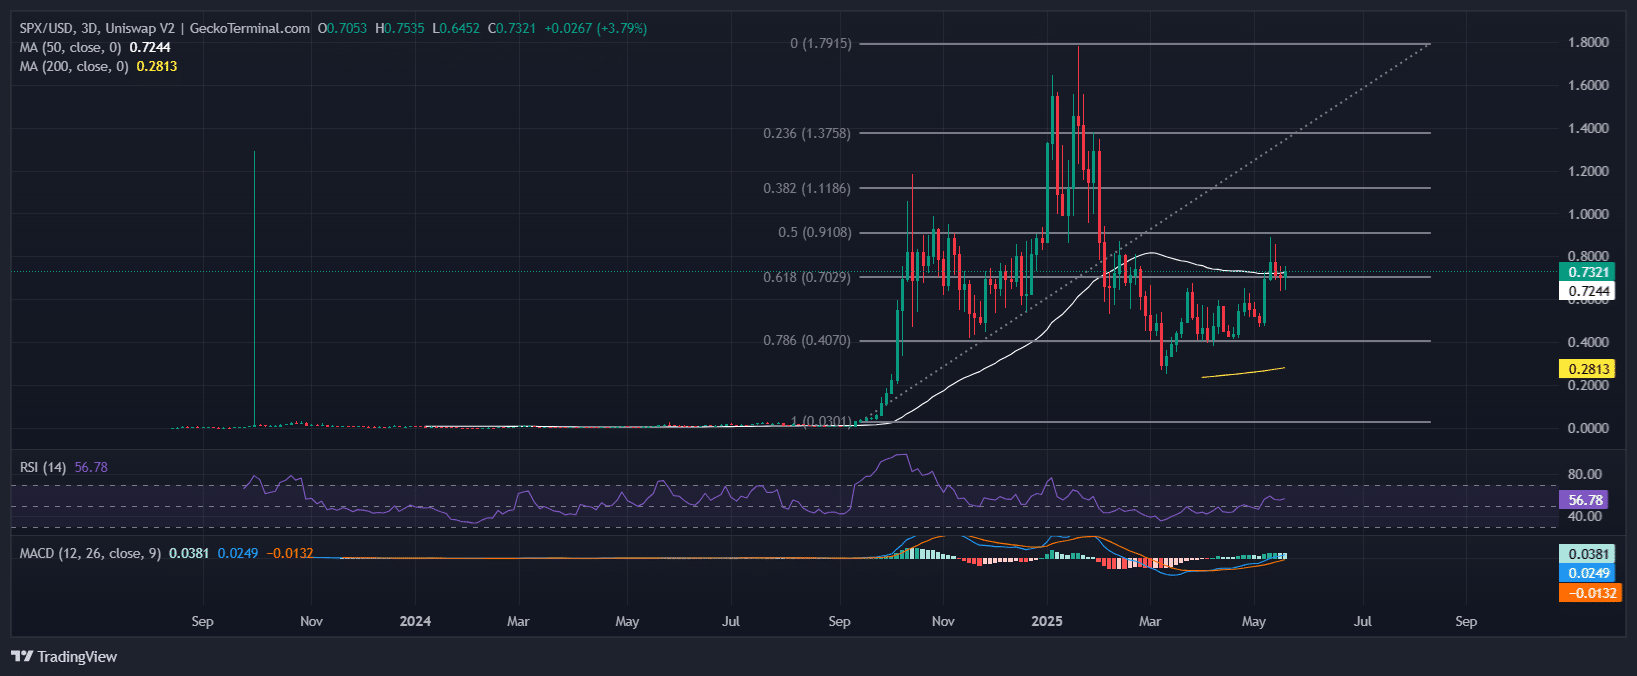Click the green 0.7321 current price tag
Screen dimensions: 1637x676
[1587, 272]
